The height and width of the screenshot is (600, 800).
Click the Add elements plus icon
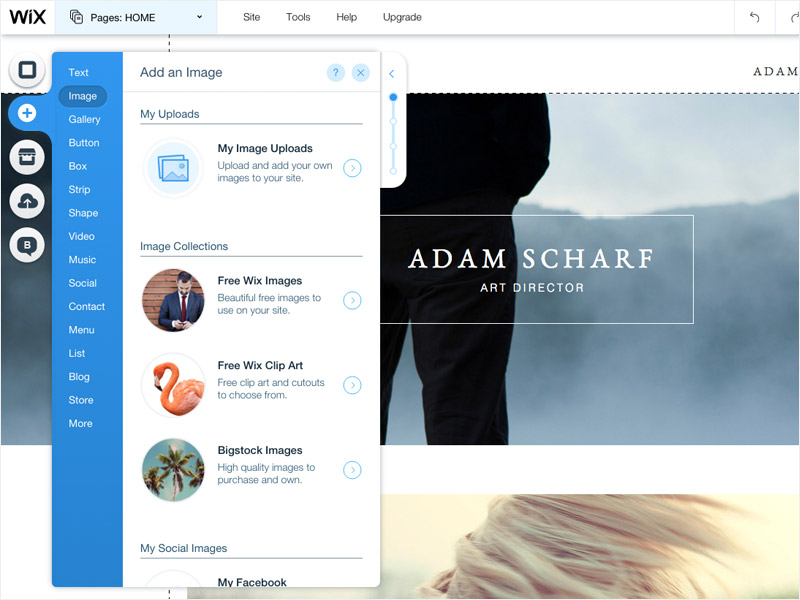28,114
